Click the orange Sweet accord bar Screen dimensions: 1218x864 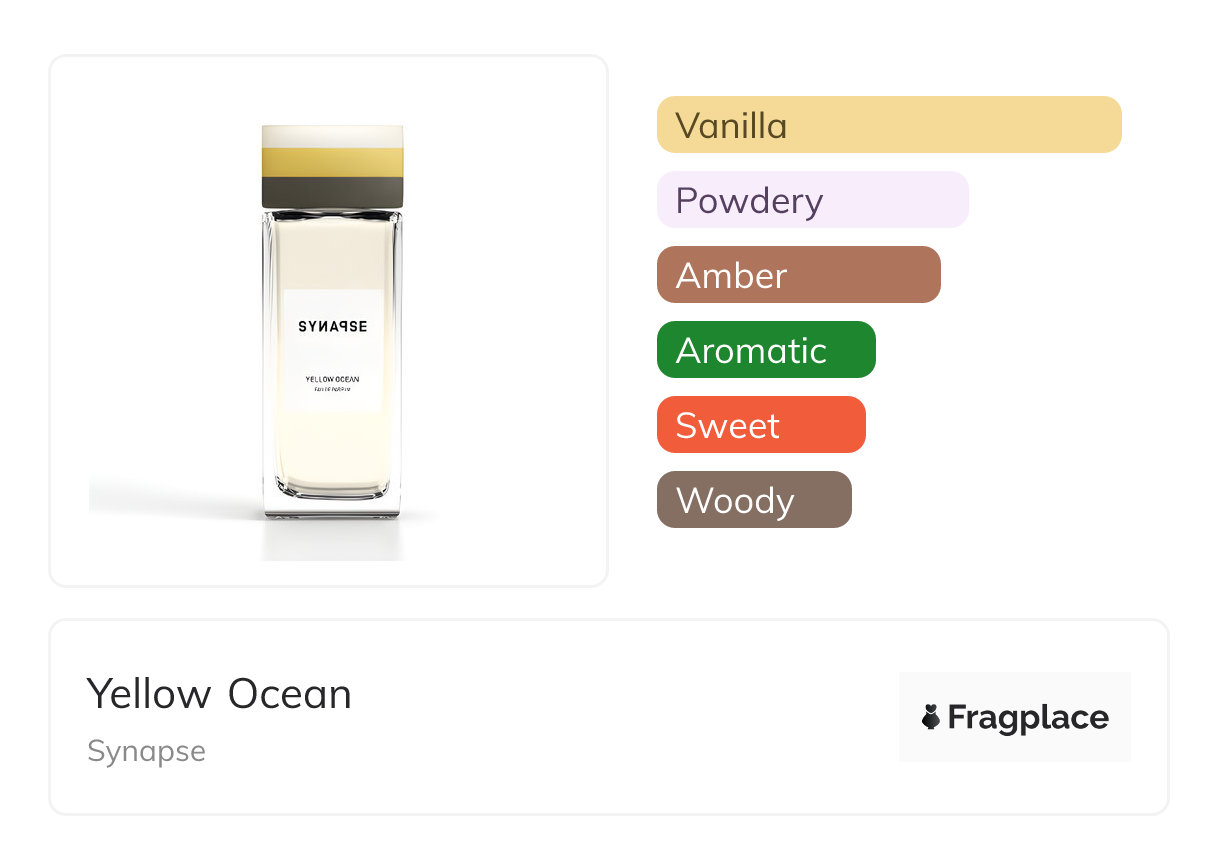tap(760, 425)
